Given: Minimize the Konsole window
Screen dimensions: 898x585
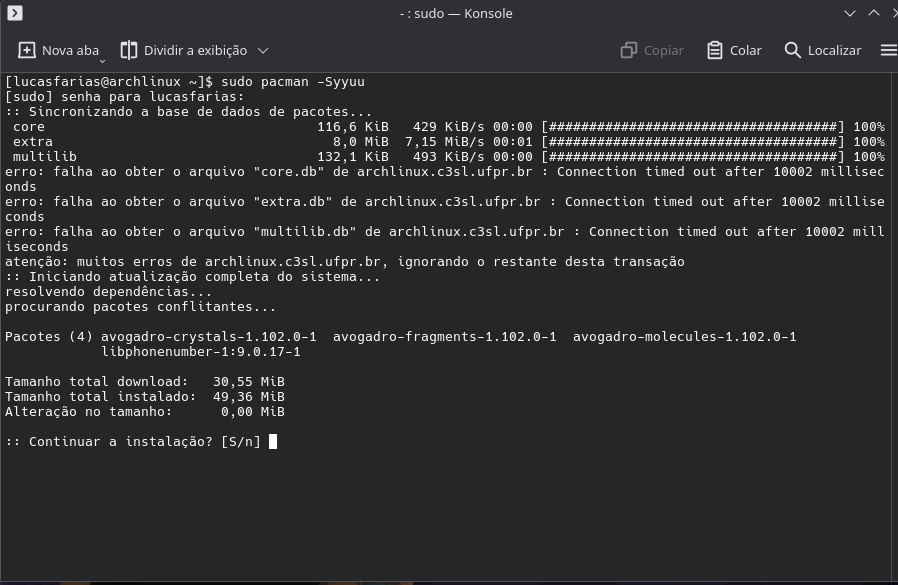Looking at the screenshot, I should pos(850,13).
